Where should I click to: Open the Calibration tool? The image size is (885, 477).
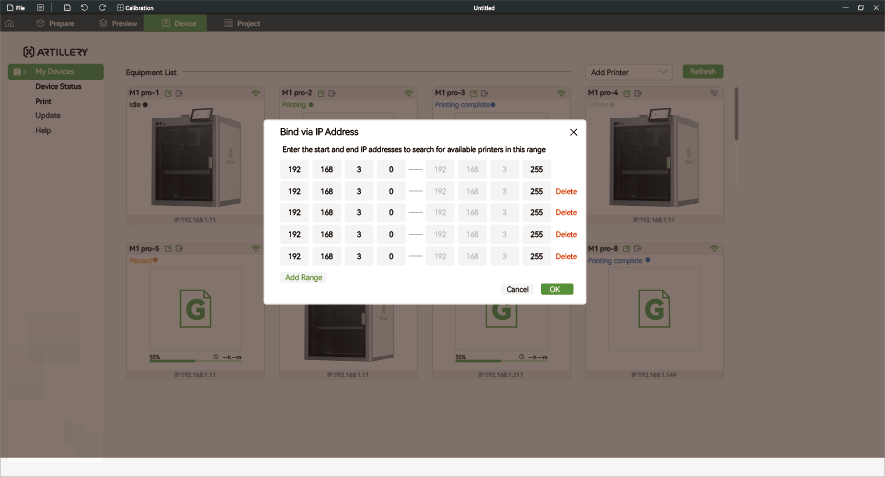135,8
